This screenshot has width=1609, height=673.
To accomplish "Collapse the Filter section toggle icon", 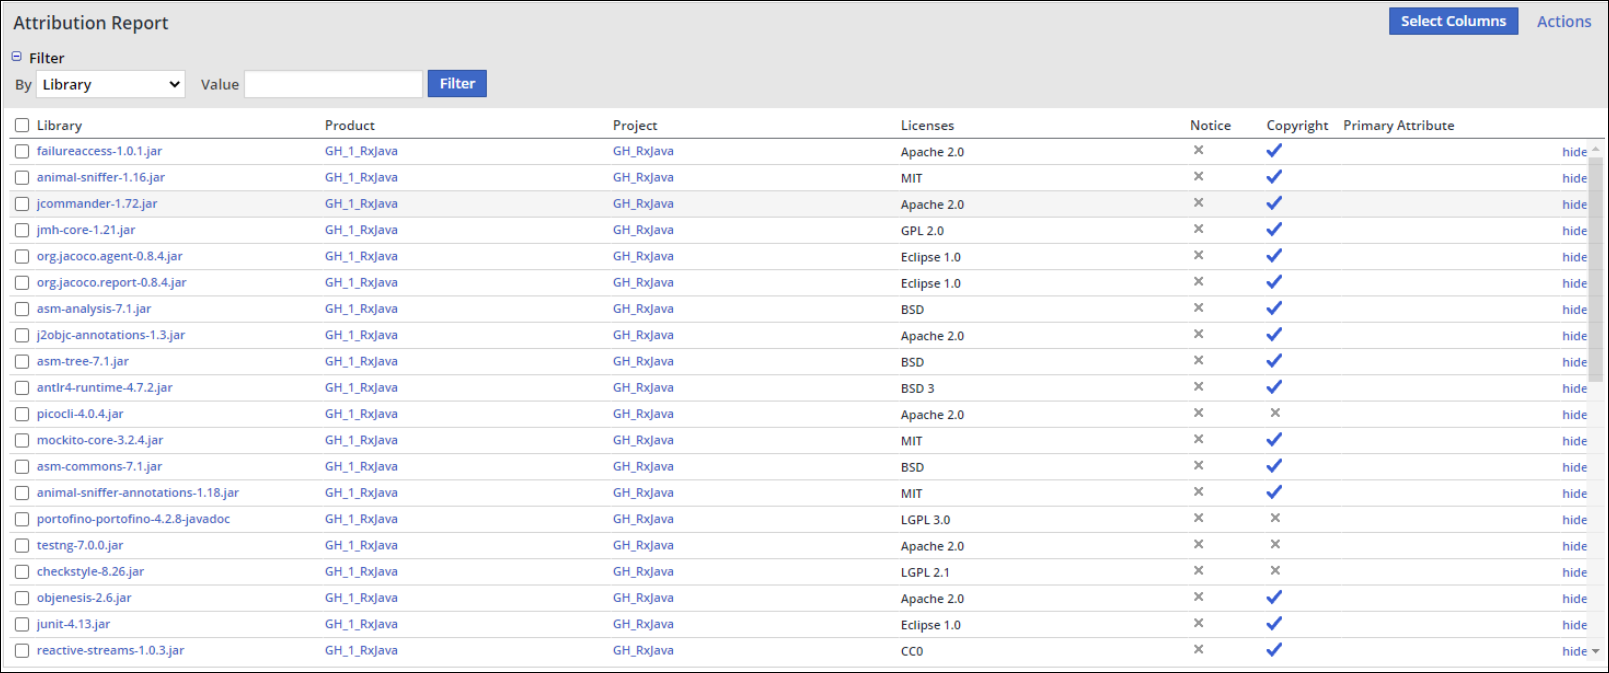I will [17, 57].
